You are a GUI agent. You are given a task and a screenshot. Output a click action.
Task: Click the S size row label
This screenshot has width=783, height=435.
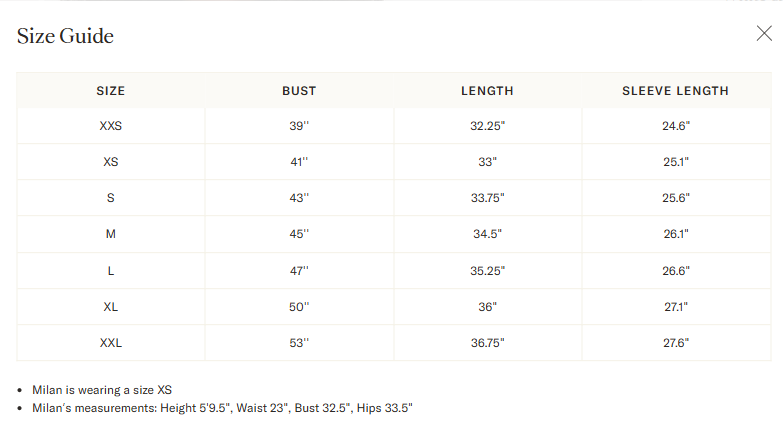click(111, 198)
